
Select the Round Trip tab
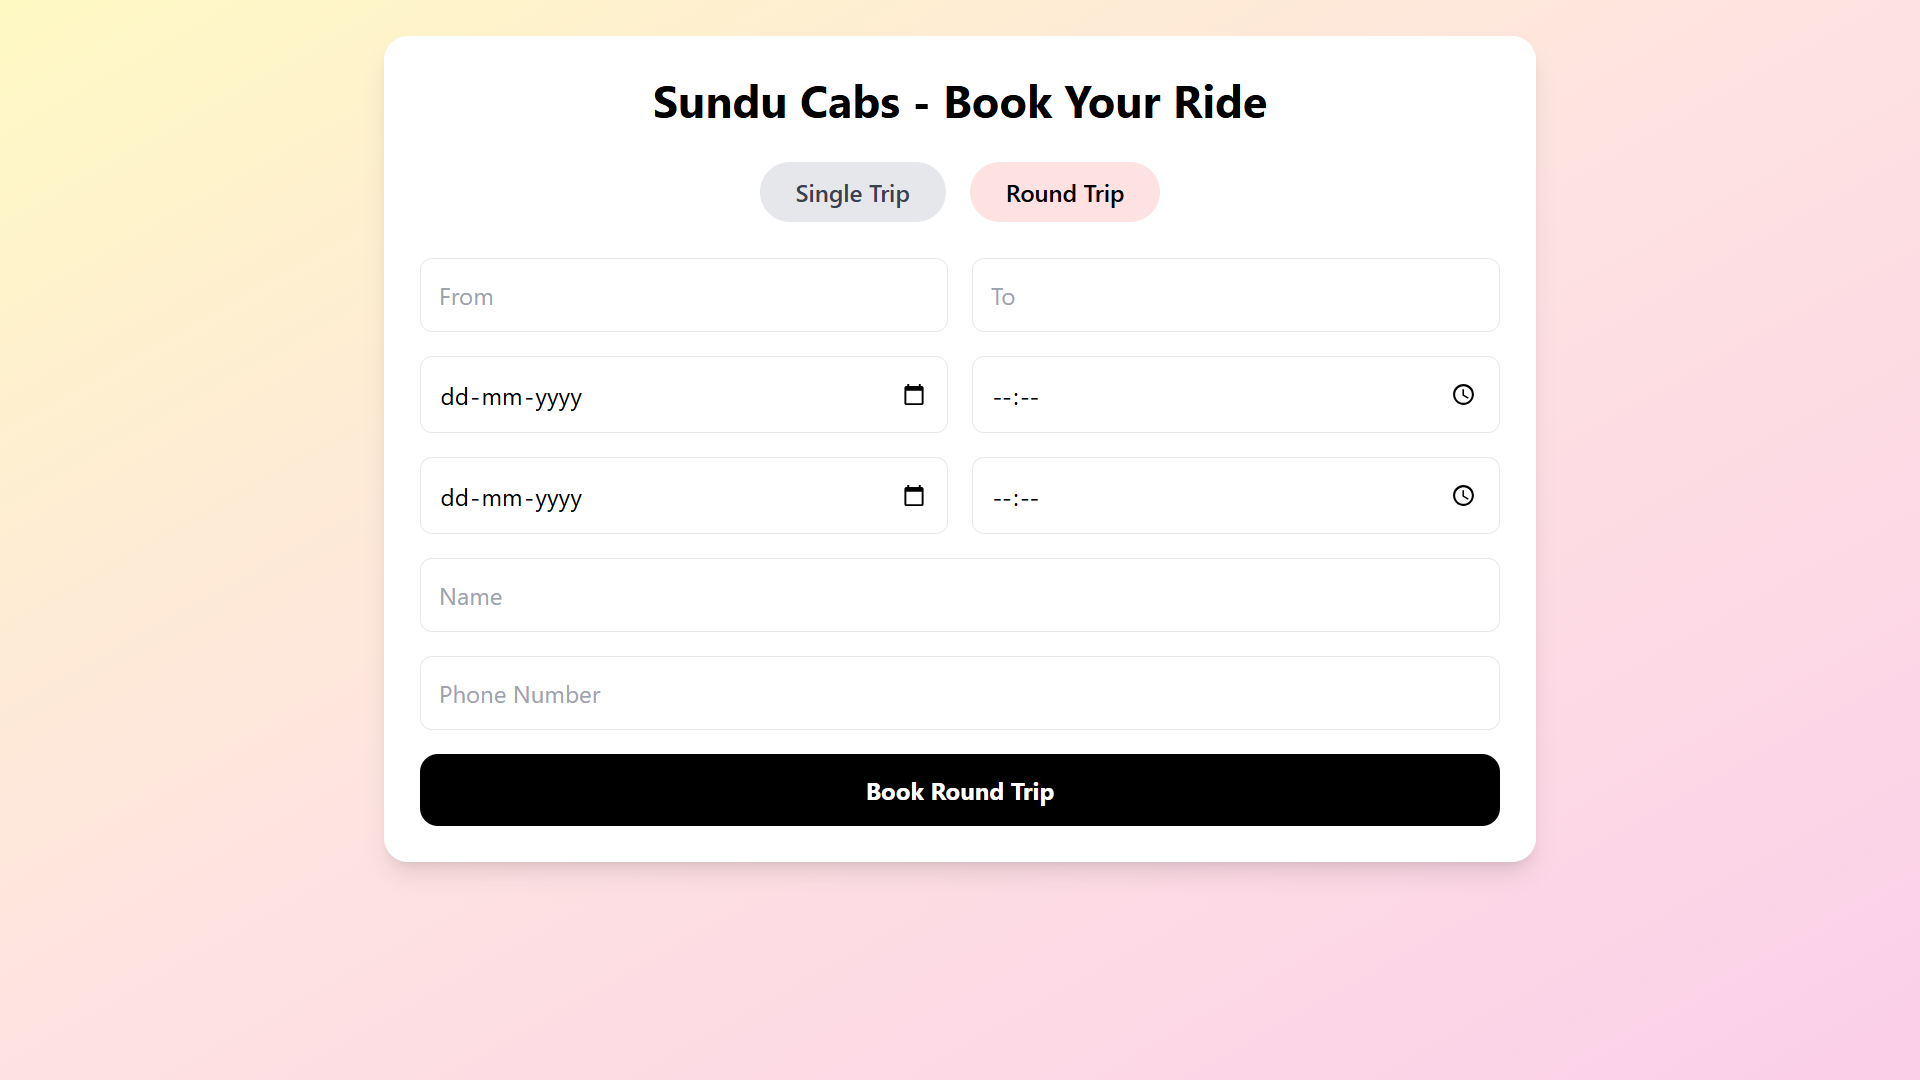(x=1064, y=193)
